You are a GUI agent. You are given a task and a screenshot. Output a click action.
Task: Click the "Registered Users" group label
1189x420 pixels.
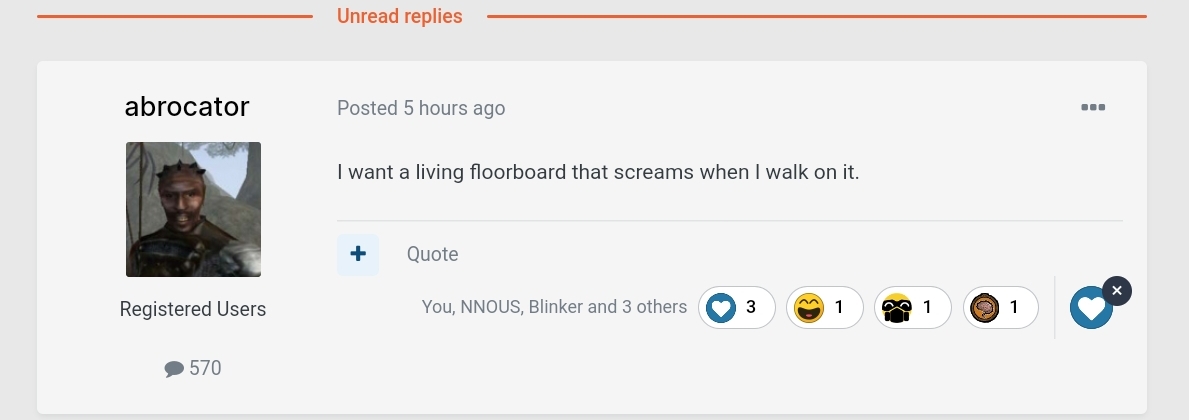pos(193,310)
